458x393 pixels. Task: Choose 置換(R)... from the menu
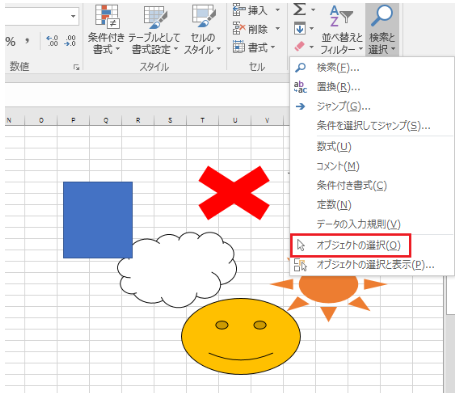pyautogui.click(x=338, y=87)
